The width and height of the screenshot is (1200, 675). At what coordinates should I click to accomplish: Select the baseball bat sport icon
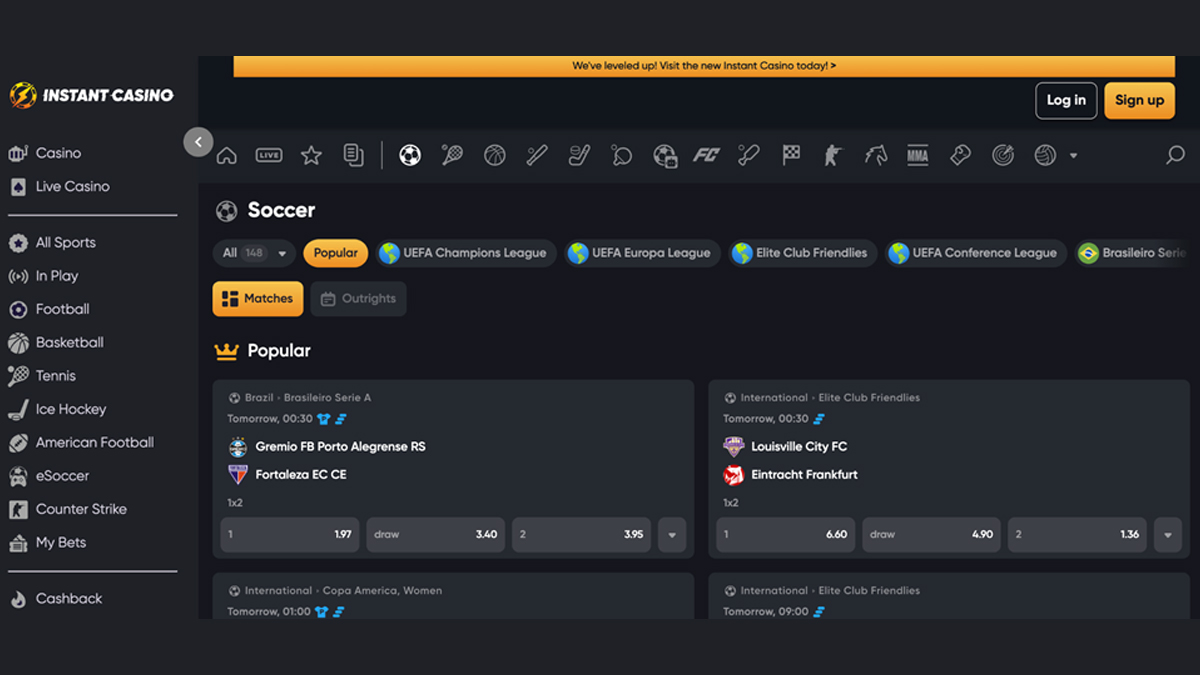tap(537, 155)
